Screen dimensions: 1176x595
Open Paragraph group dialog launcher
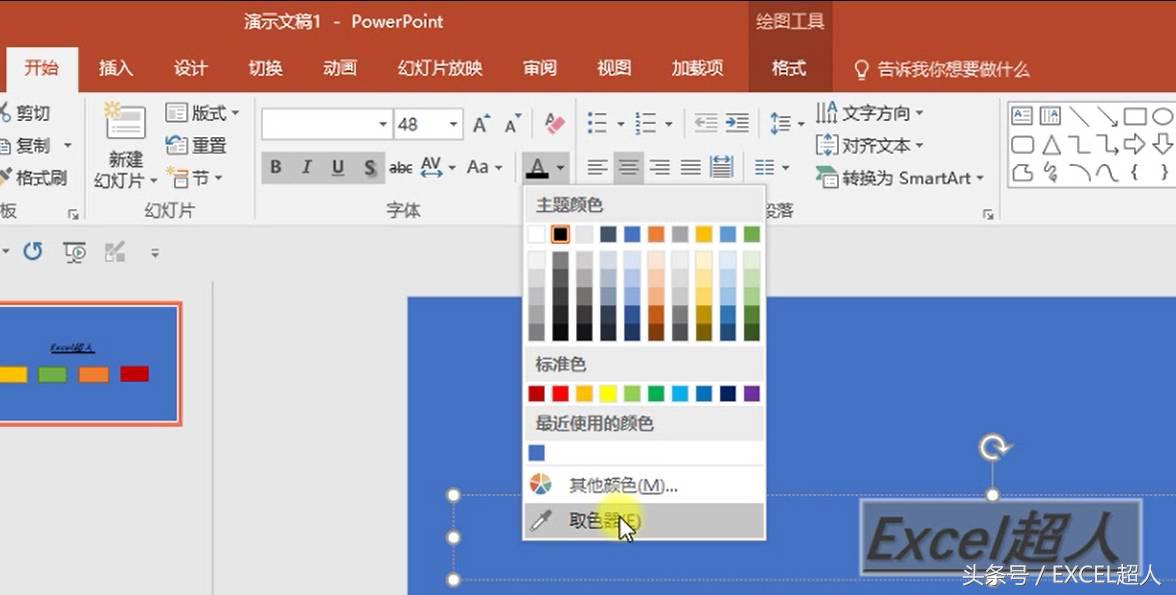tap(988, 214)
